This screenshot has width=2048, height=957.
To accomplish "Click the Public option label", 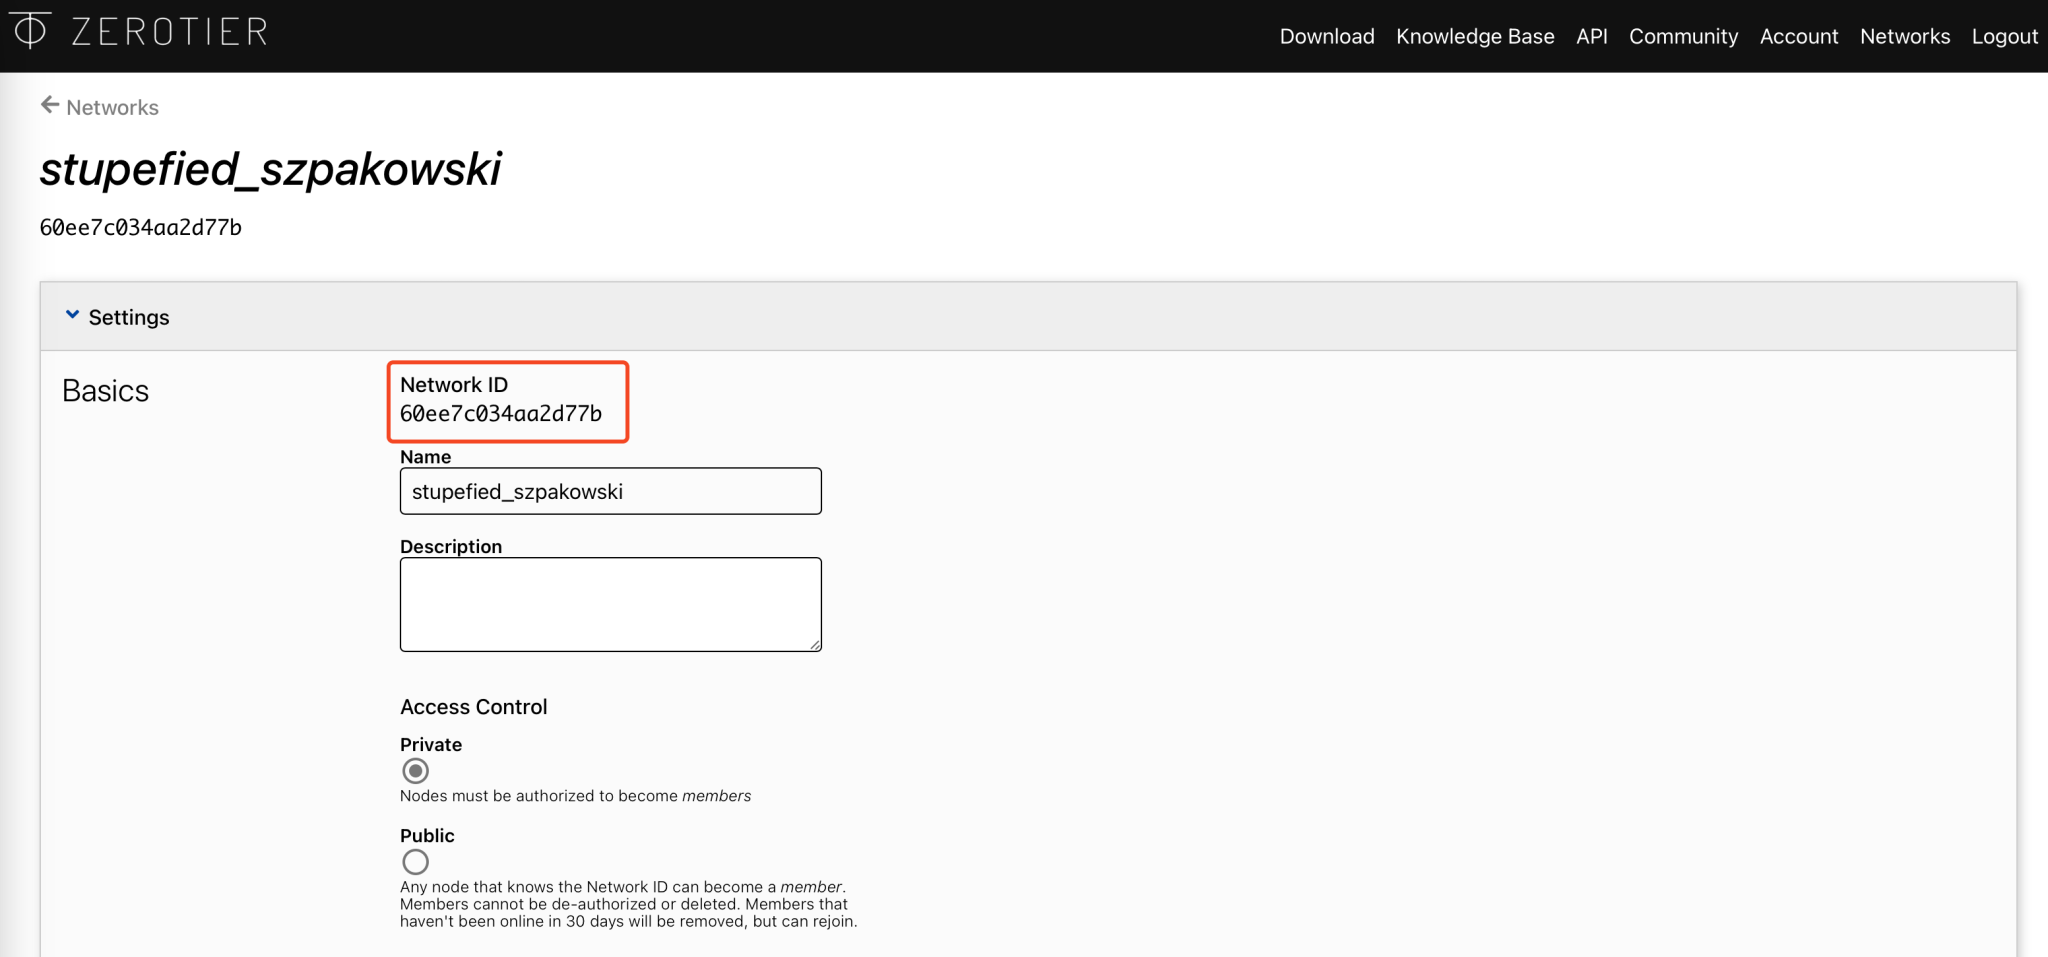I will (427, 836).
